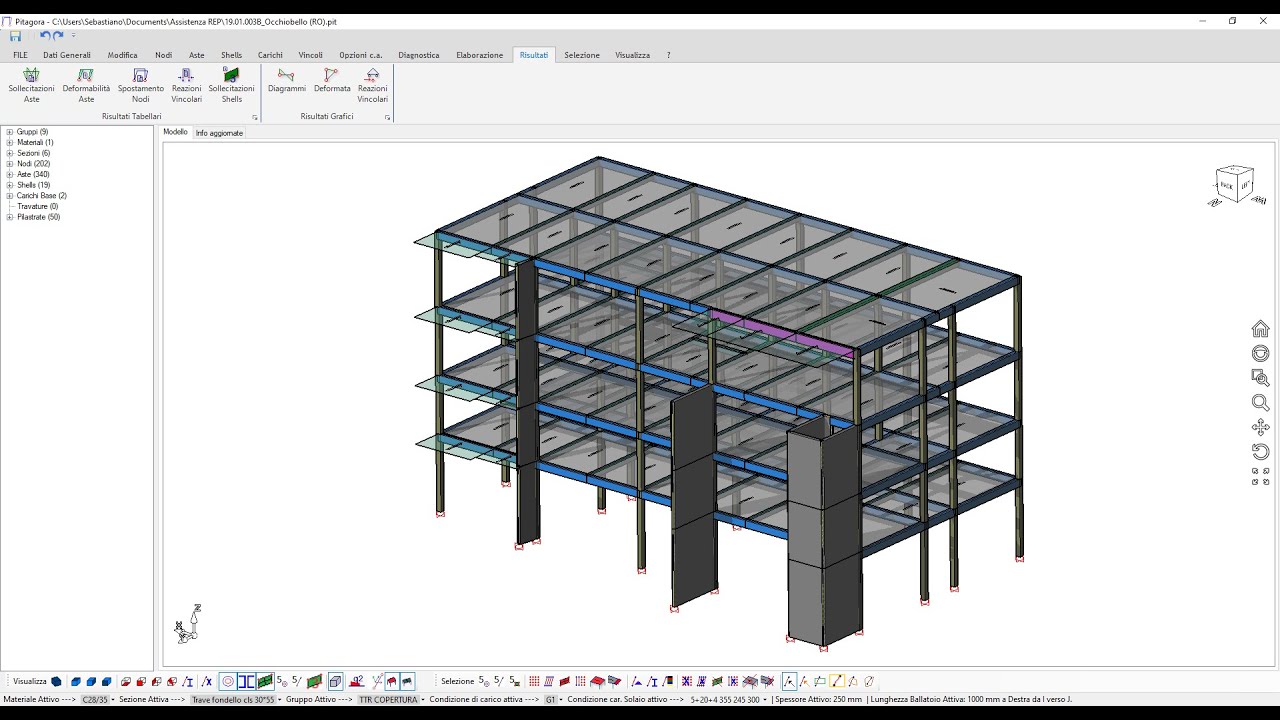Expand the Pilastrate (50) tree node

(x=10, y=217)
